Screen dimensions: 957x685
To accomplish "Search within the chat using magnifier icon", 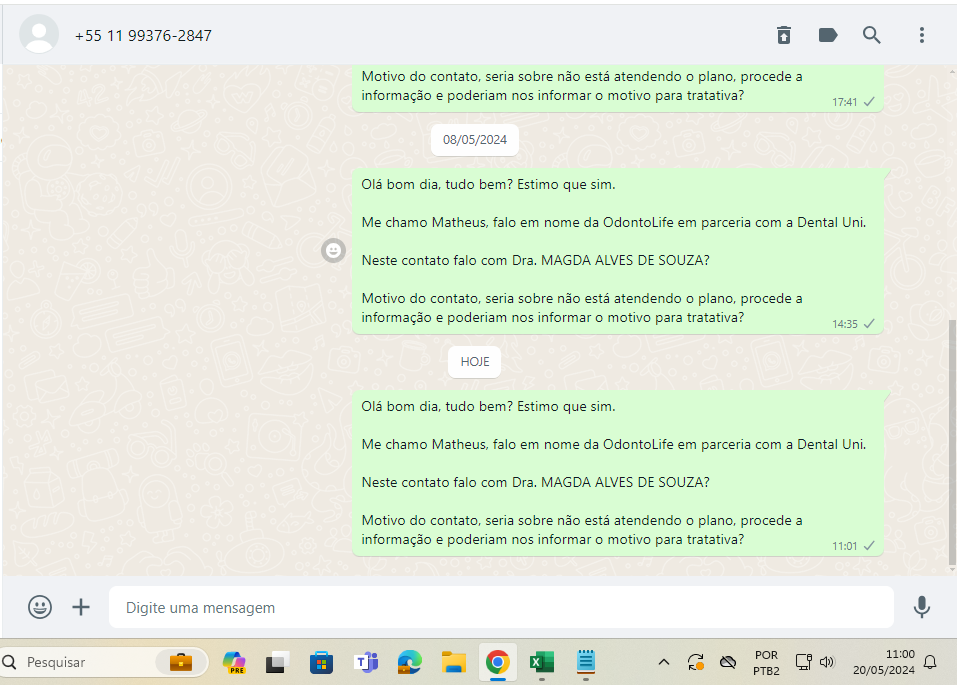I will coord(872,35).
